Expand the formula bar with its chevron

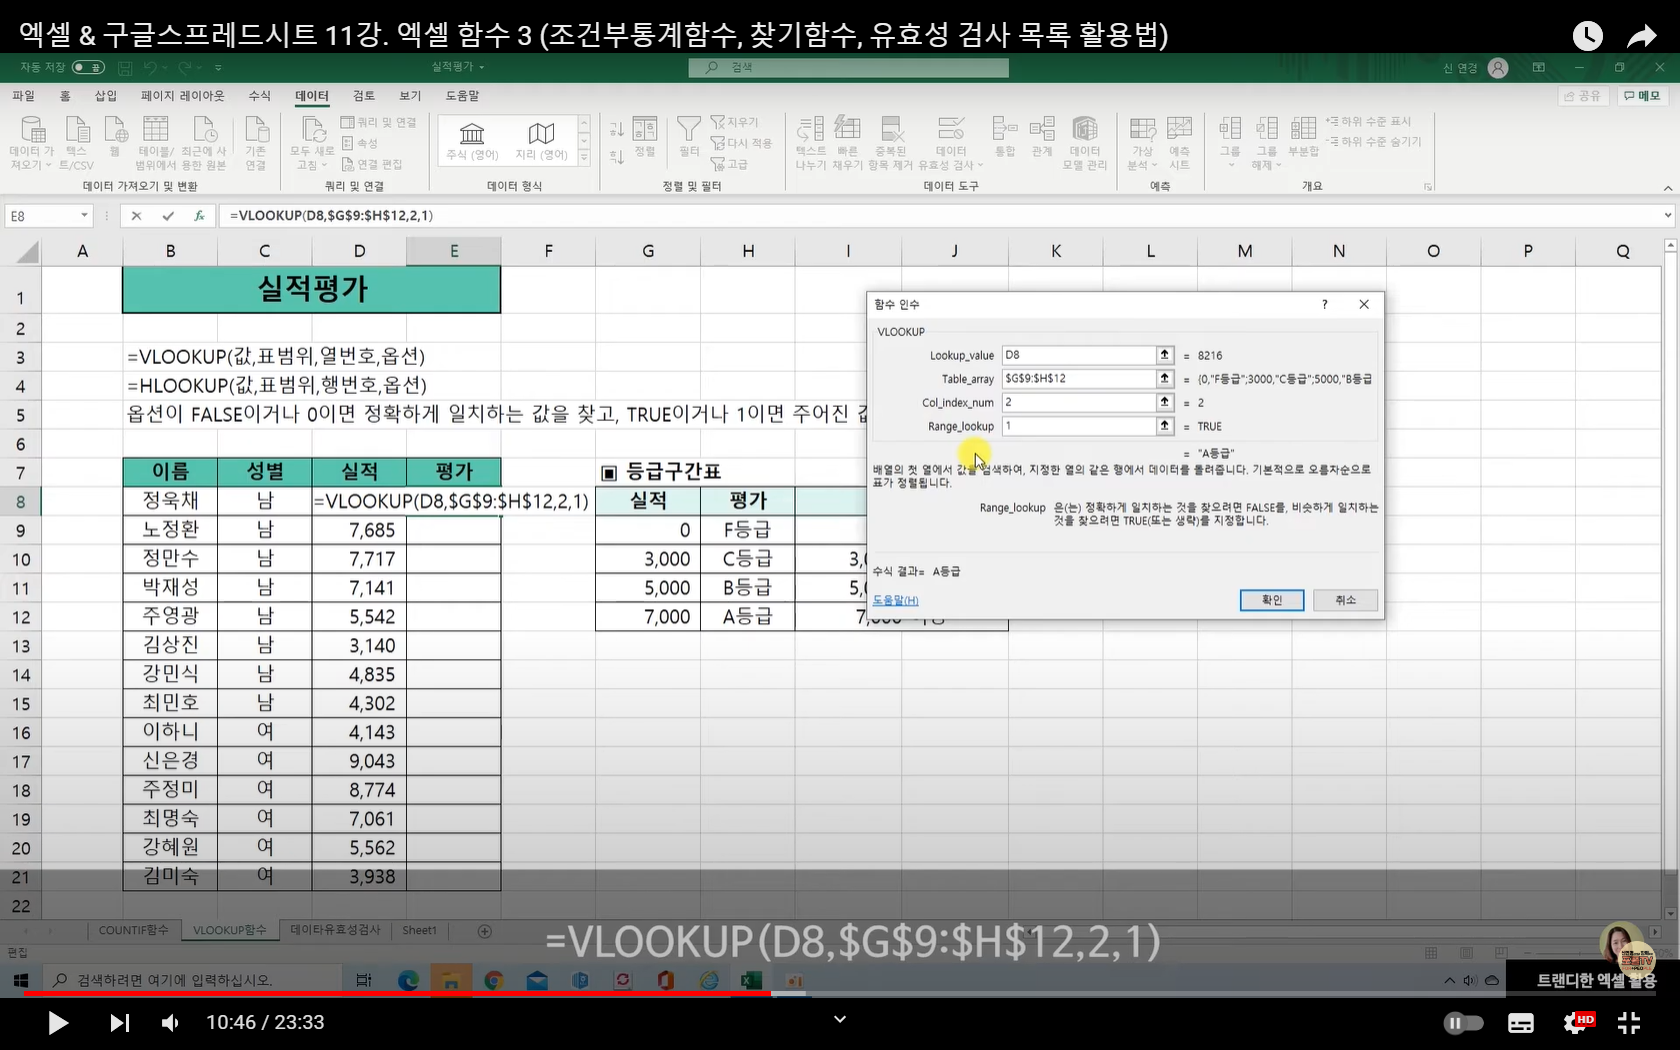pos(1667,215)
